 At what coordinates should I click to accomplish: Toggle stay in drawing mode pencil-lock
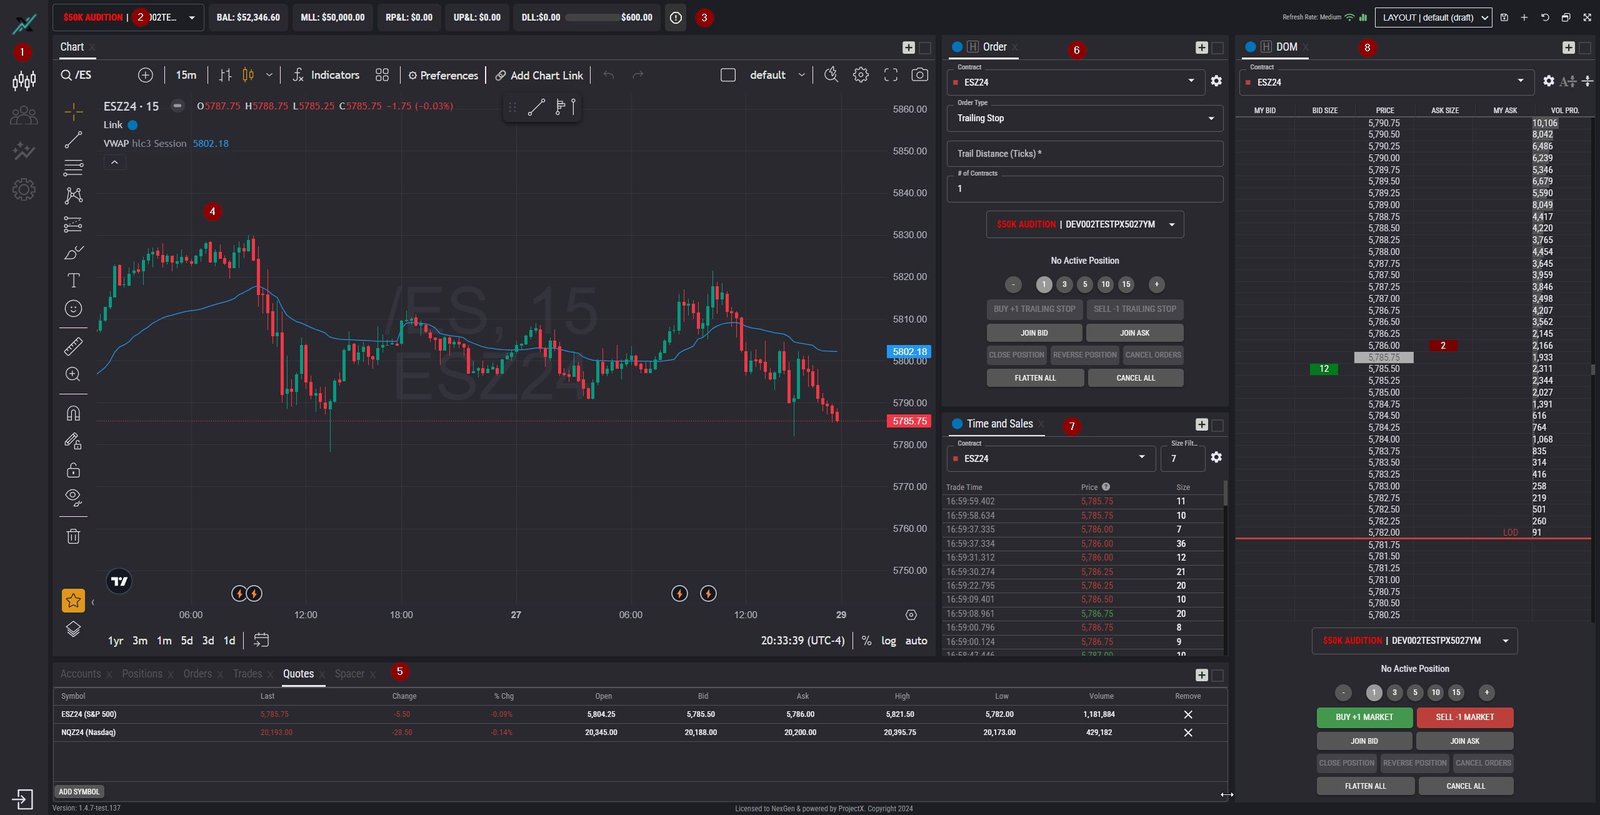(73, 441)
